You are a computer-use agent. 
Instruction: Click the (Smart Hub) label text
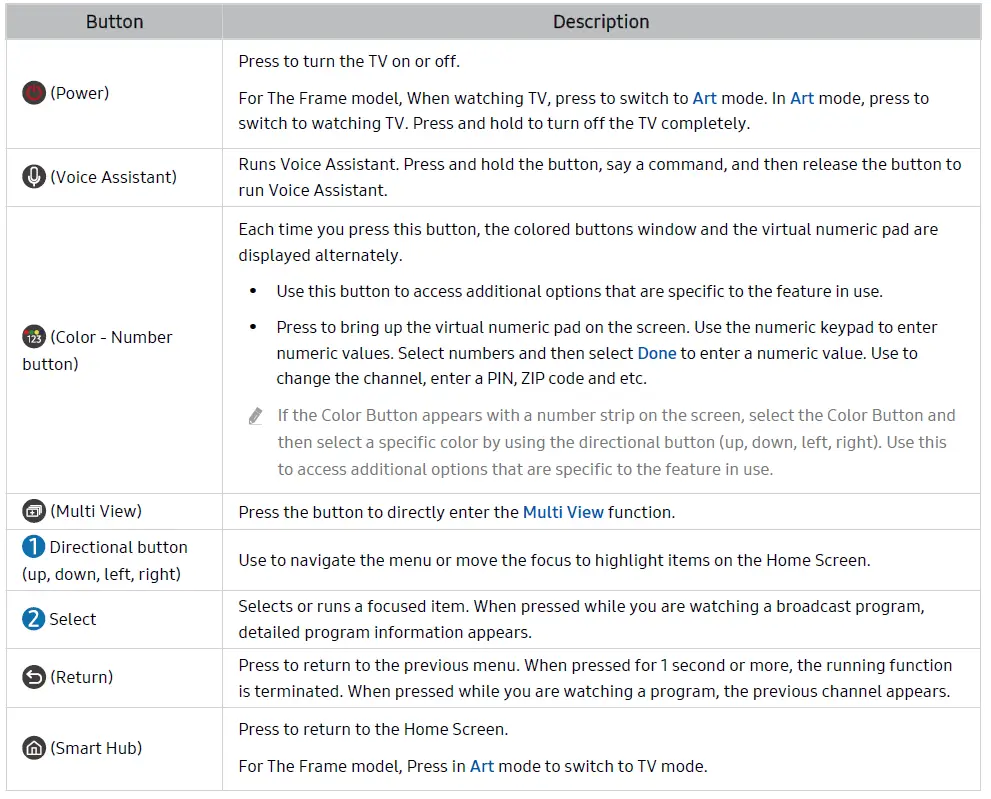[96, 748]
